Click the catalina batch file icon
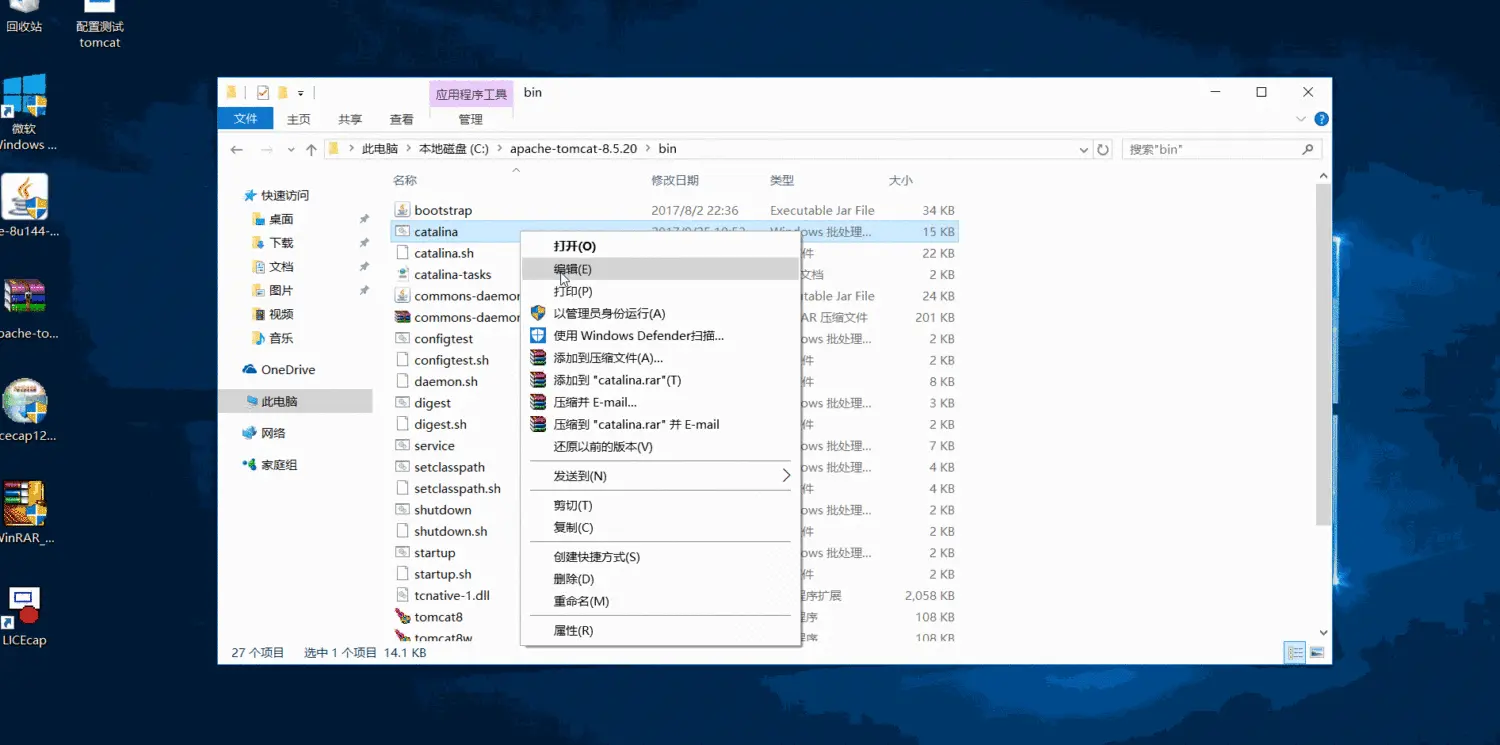 [402, 231]
